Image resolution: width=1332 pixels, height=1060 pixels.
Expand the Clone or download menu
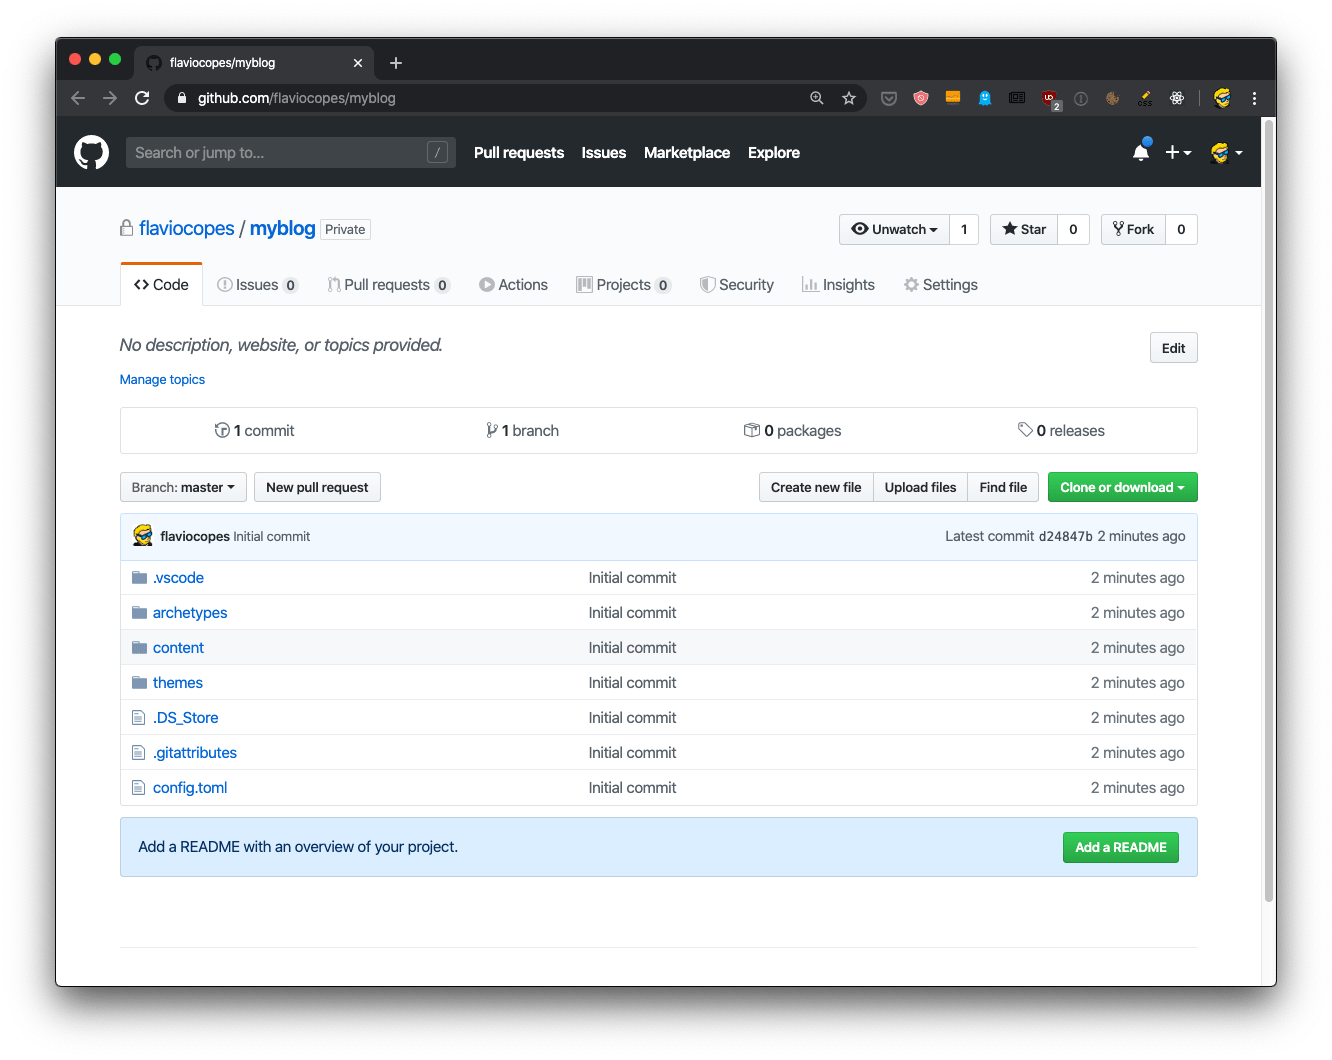(x=1122, y=487)
